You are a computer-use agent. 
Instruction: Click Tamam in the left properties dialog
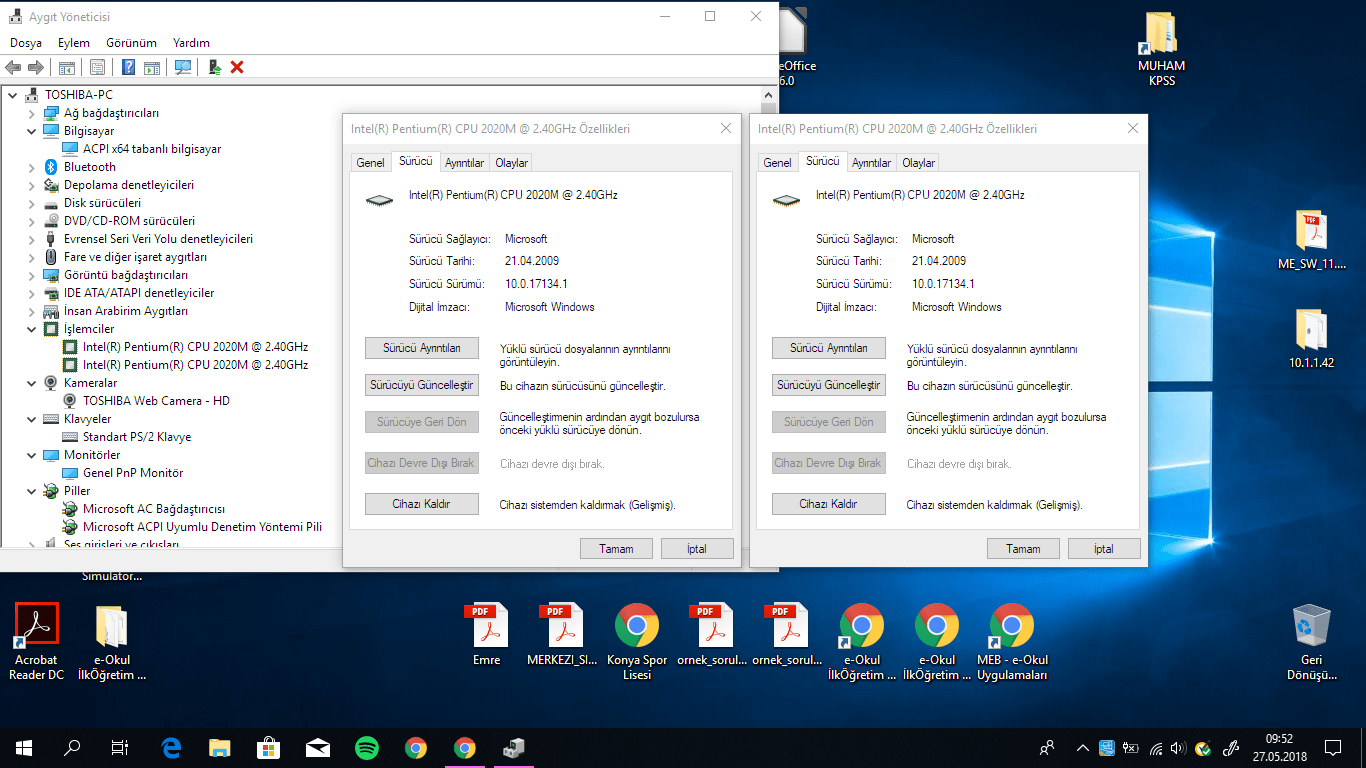(x=616, y=549)
